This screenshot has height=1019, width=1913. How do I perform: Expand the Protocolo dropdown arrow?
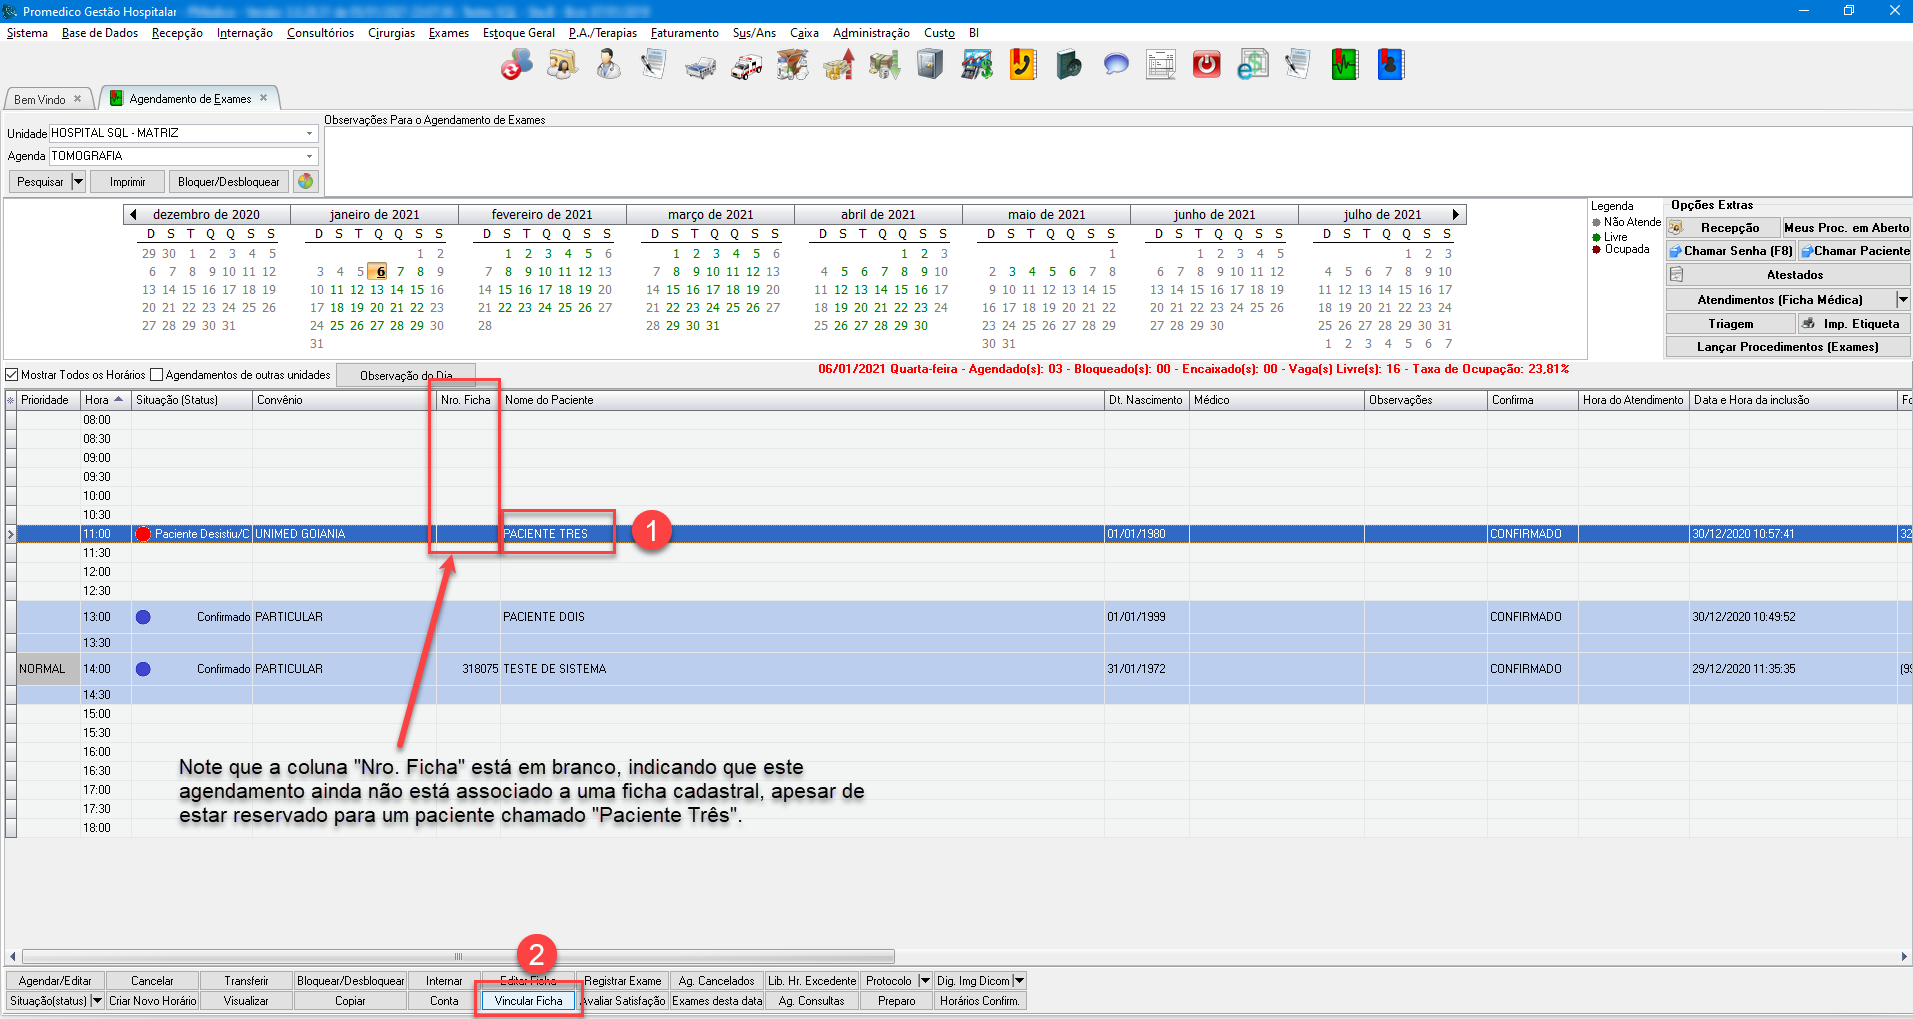pos(925,981)
